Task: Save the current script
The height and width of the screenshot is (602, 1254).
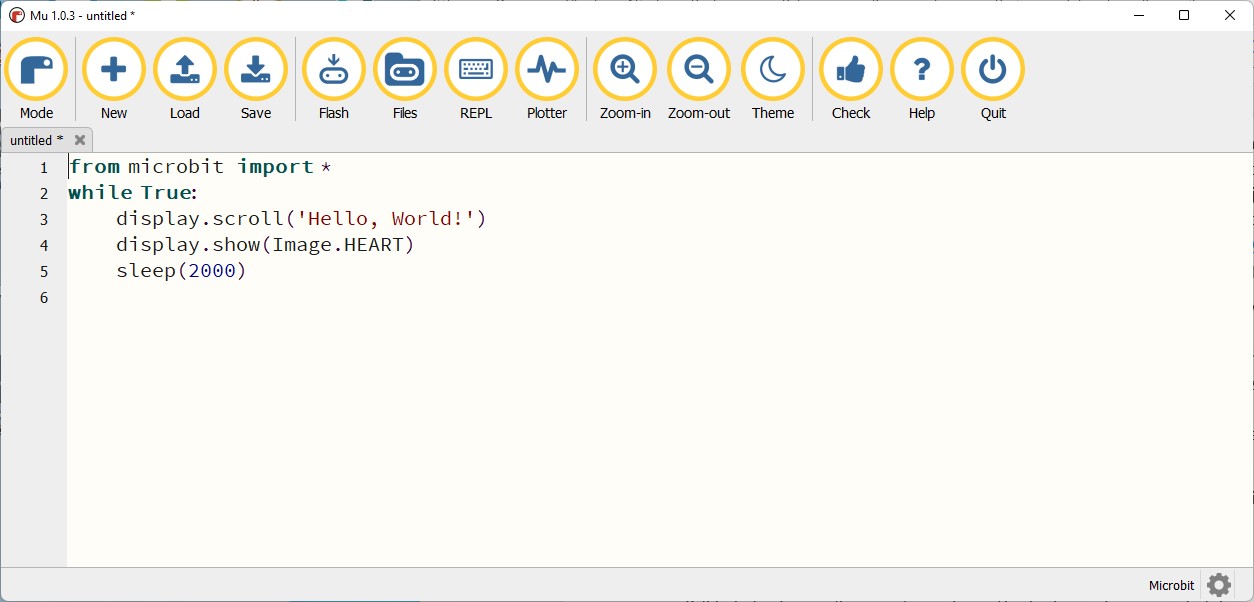Action: coord(256,79)
